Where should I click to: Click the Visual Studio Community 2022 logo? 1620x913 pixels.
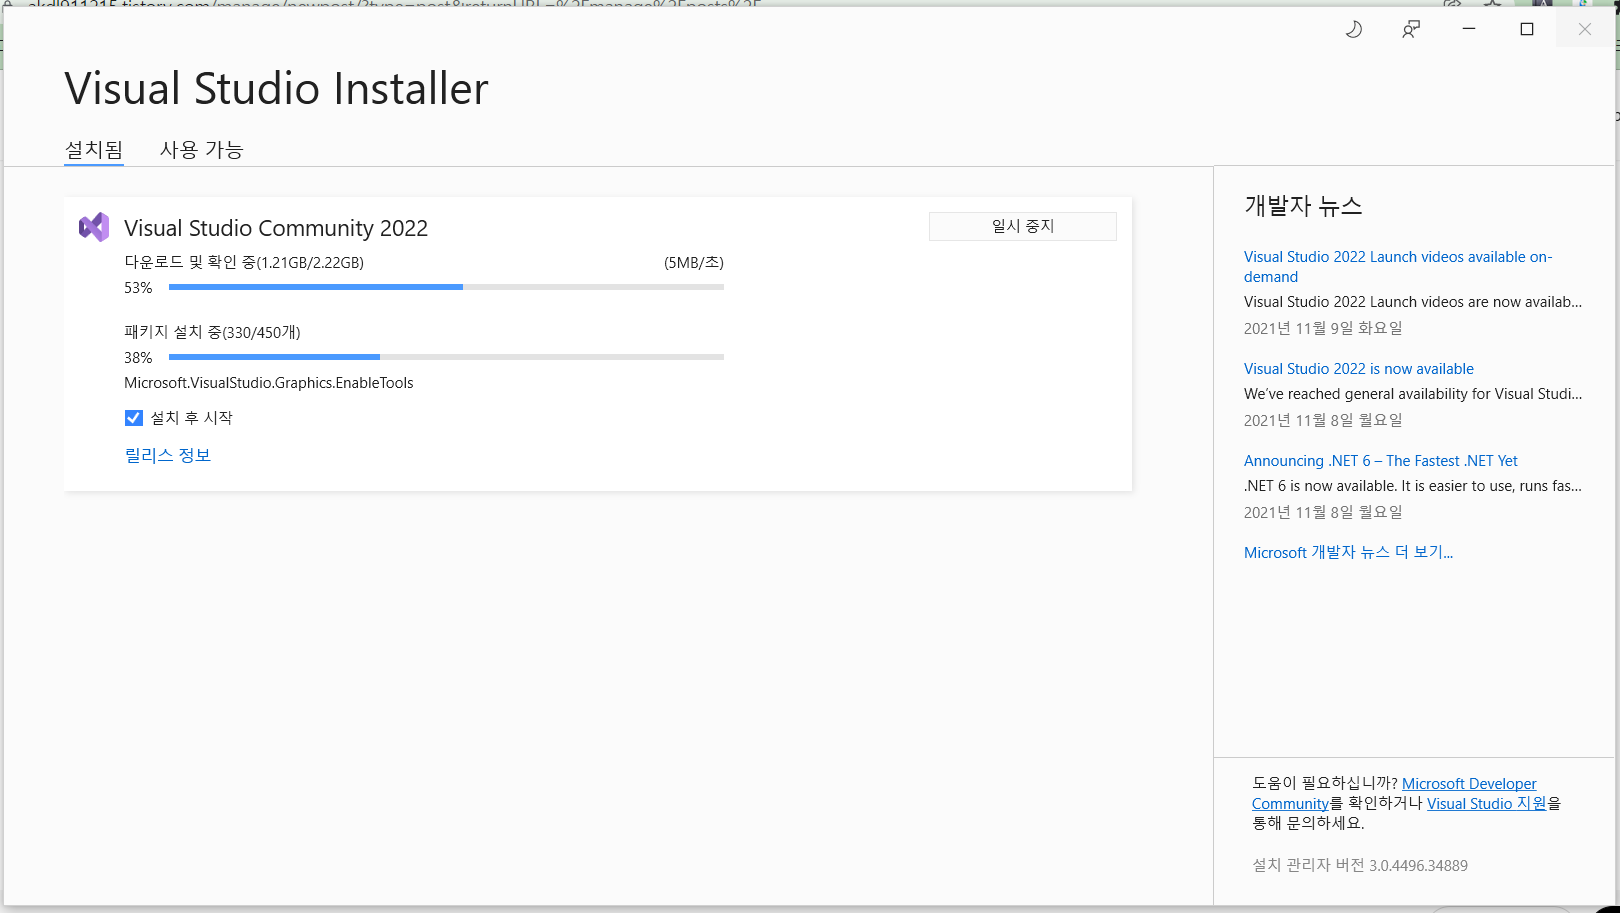(x=94, y=227)
